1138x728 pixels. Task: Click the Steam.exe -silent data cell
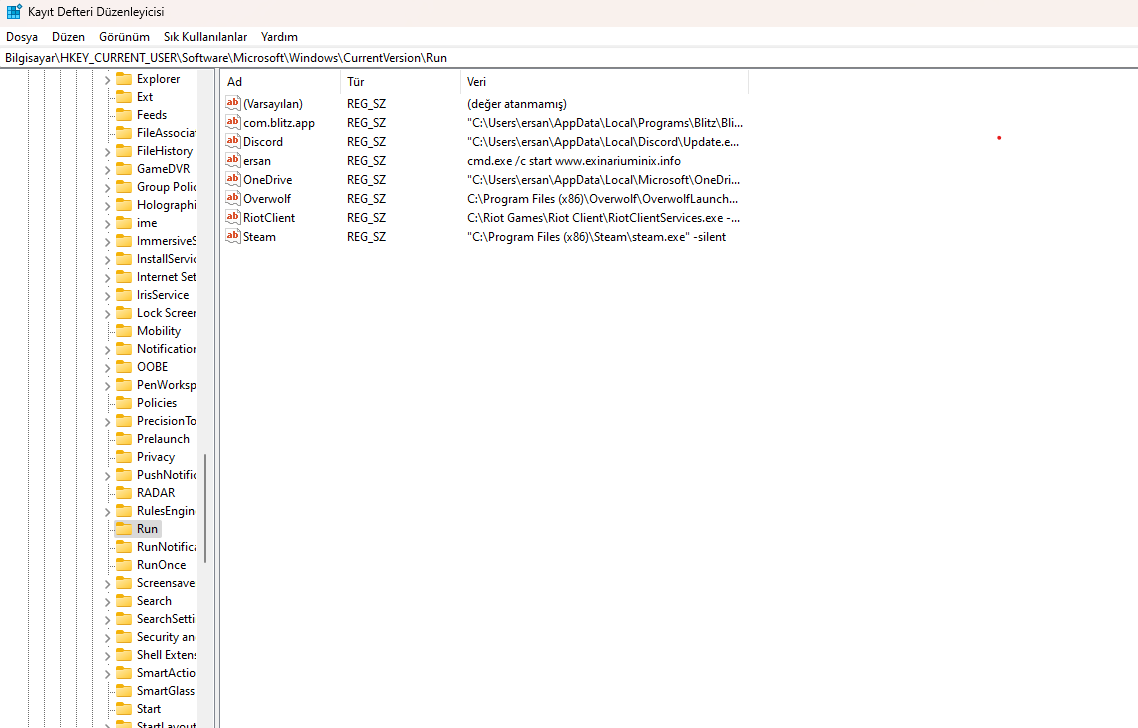[x=597, y=237]
